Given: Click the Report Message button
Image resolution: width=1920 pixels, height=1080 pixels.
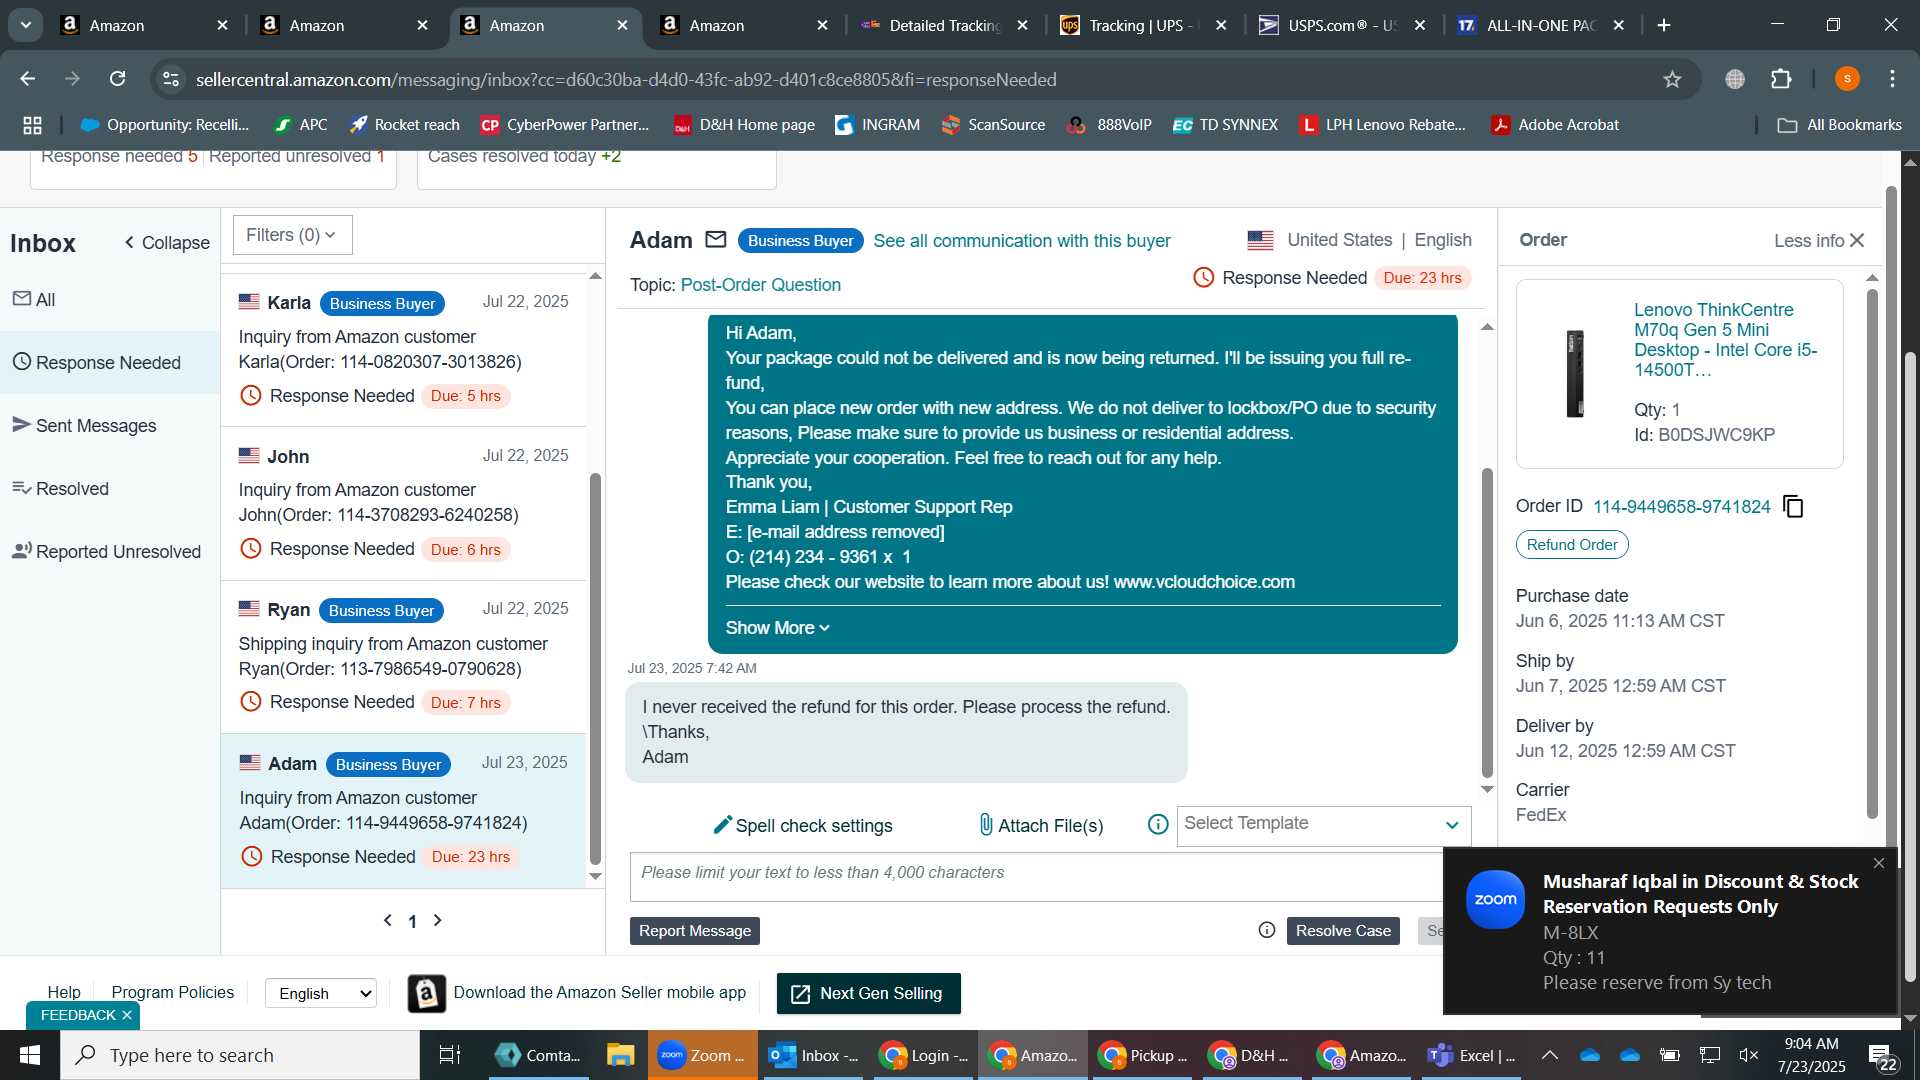Looking at the screenshot, I should tap(695, 931).
